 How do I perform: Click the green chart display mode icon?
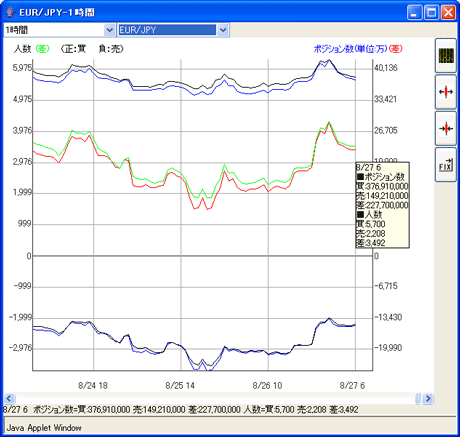446,56
